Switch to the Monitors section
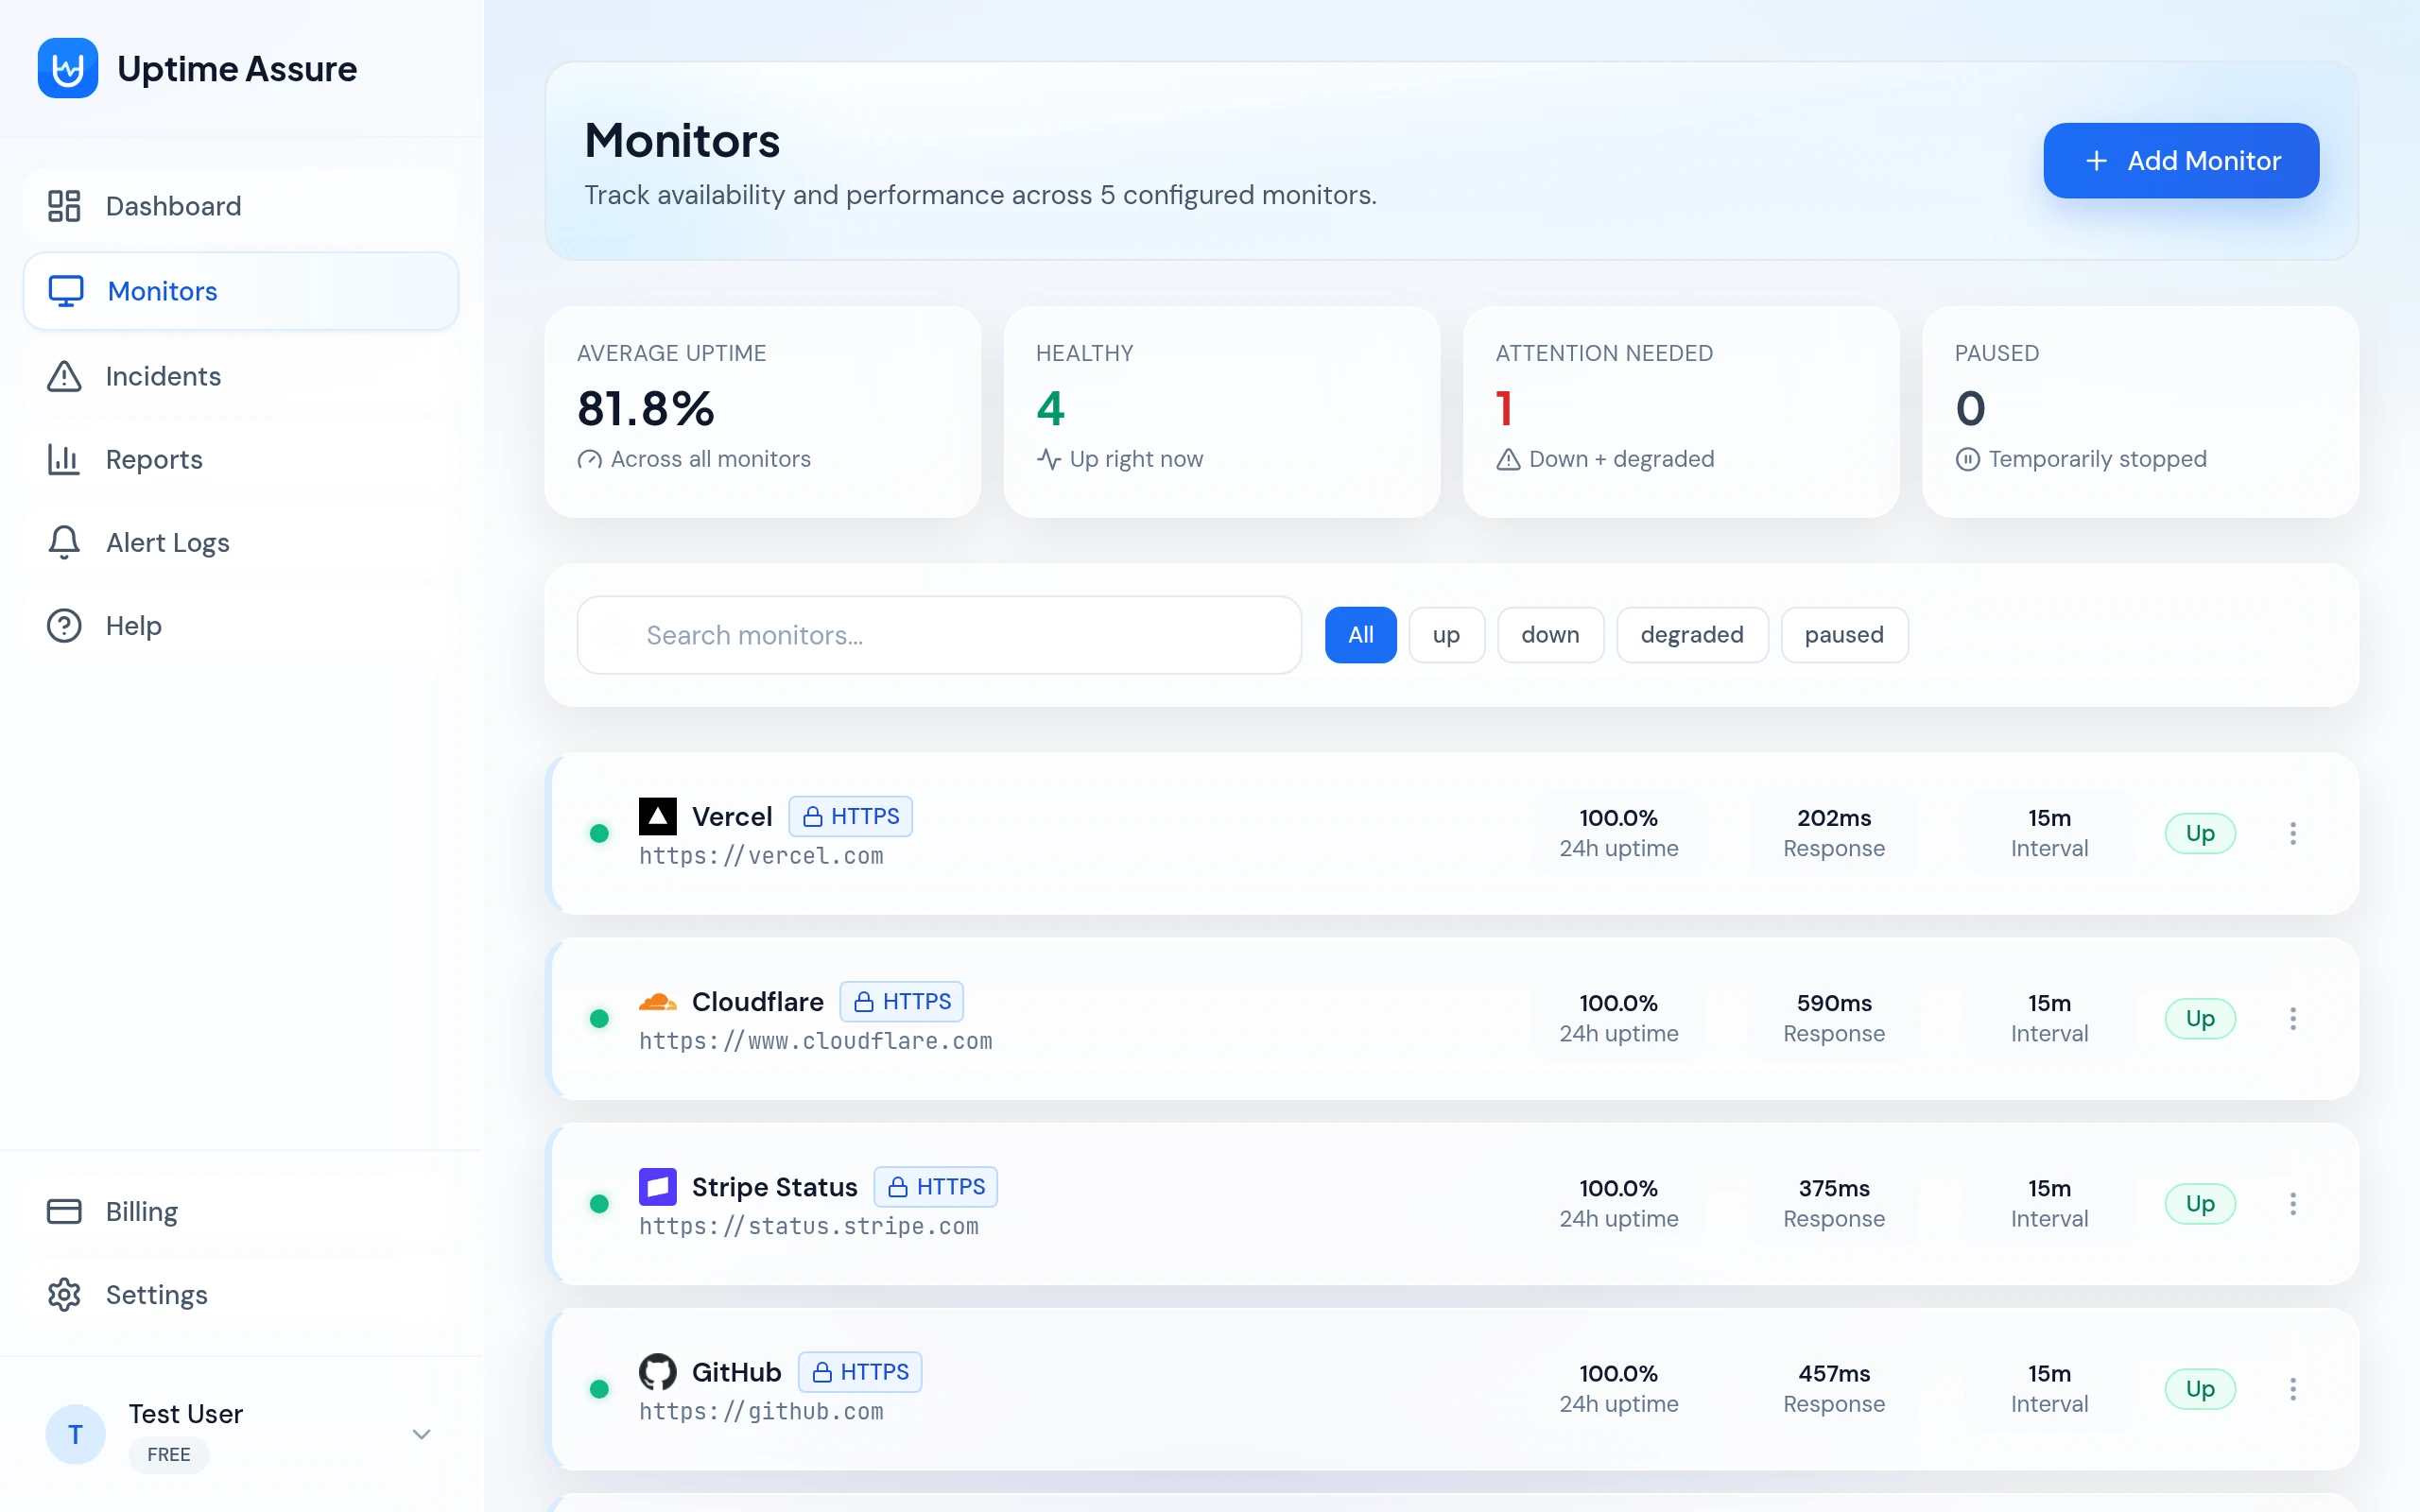This screenshot has width=2420, height=1512. (x=161, y=291)
